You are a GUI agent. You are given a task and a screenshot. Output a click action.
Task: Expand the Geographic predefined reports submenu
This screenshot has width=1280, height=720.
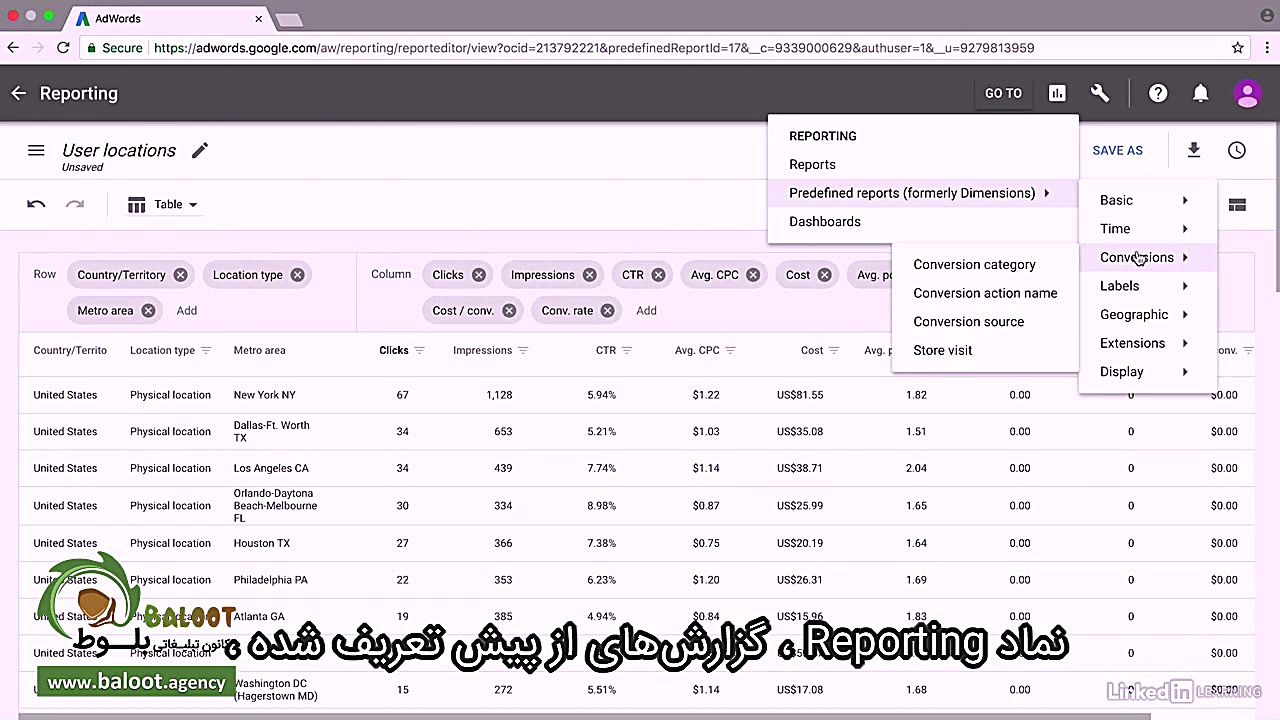1134,314
